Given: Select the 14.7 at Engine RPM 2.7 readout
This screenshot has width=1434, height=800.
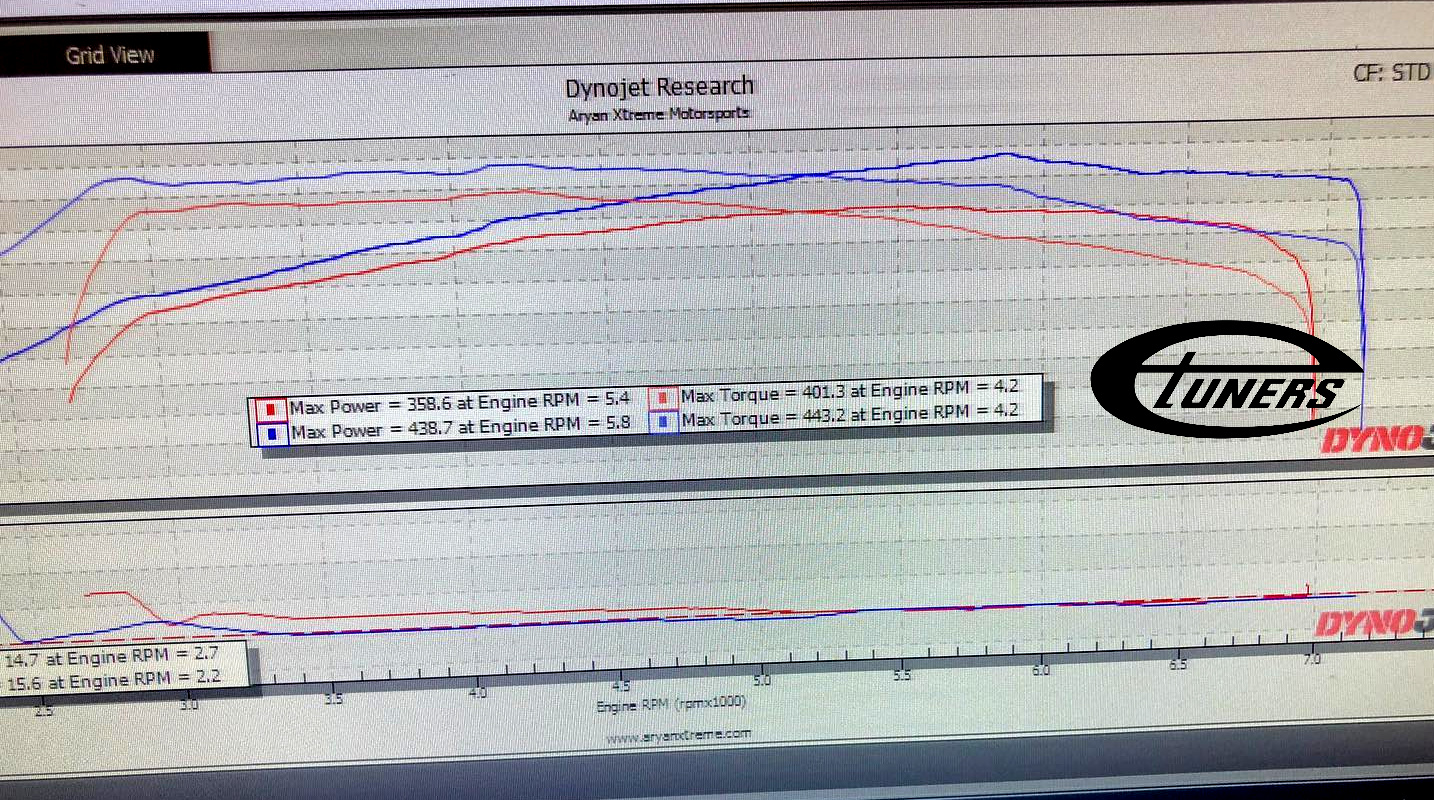Looking at the screenshot, I should [122, 658].
